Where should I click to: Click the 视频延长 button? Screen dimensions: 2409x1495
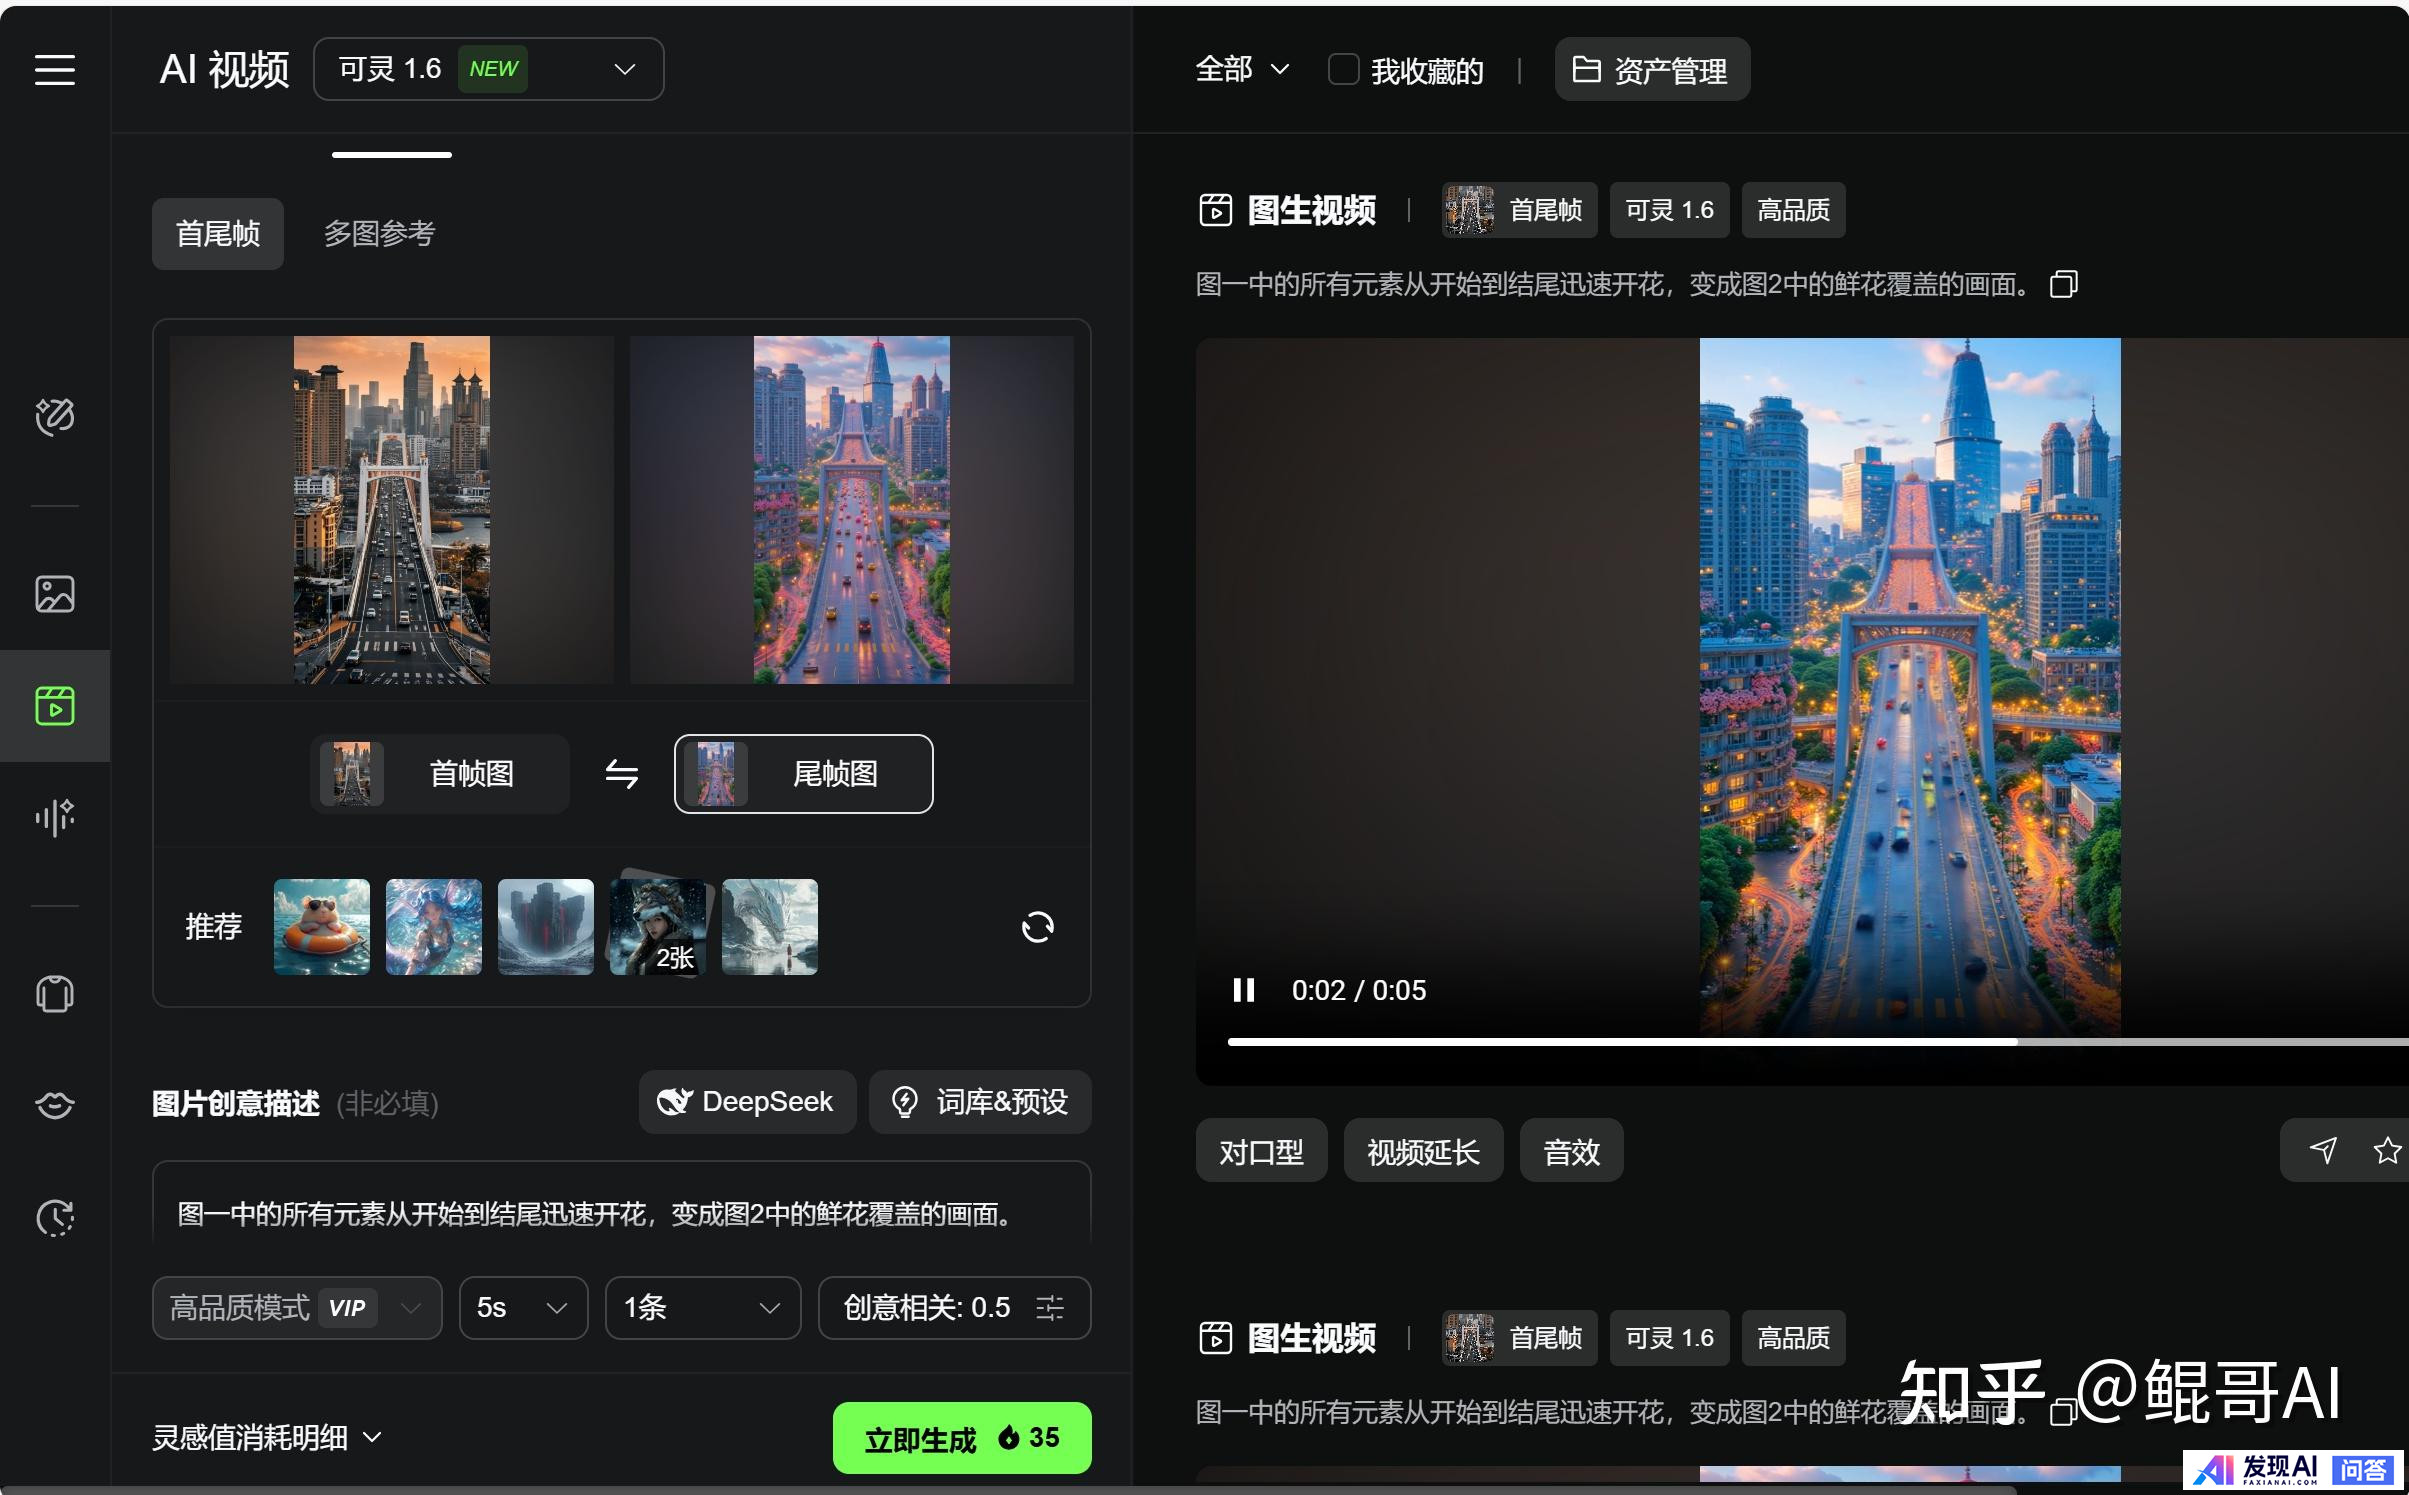1422,1151
